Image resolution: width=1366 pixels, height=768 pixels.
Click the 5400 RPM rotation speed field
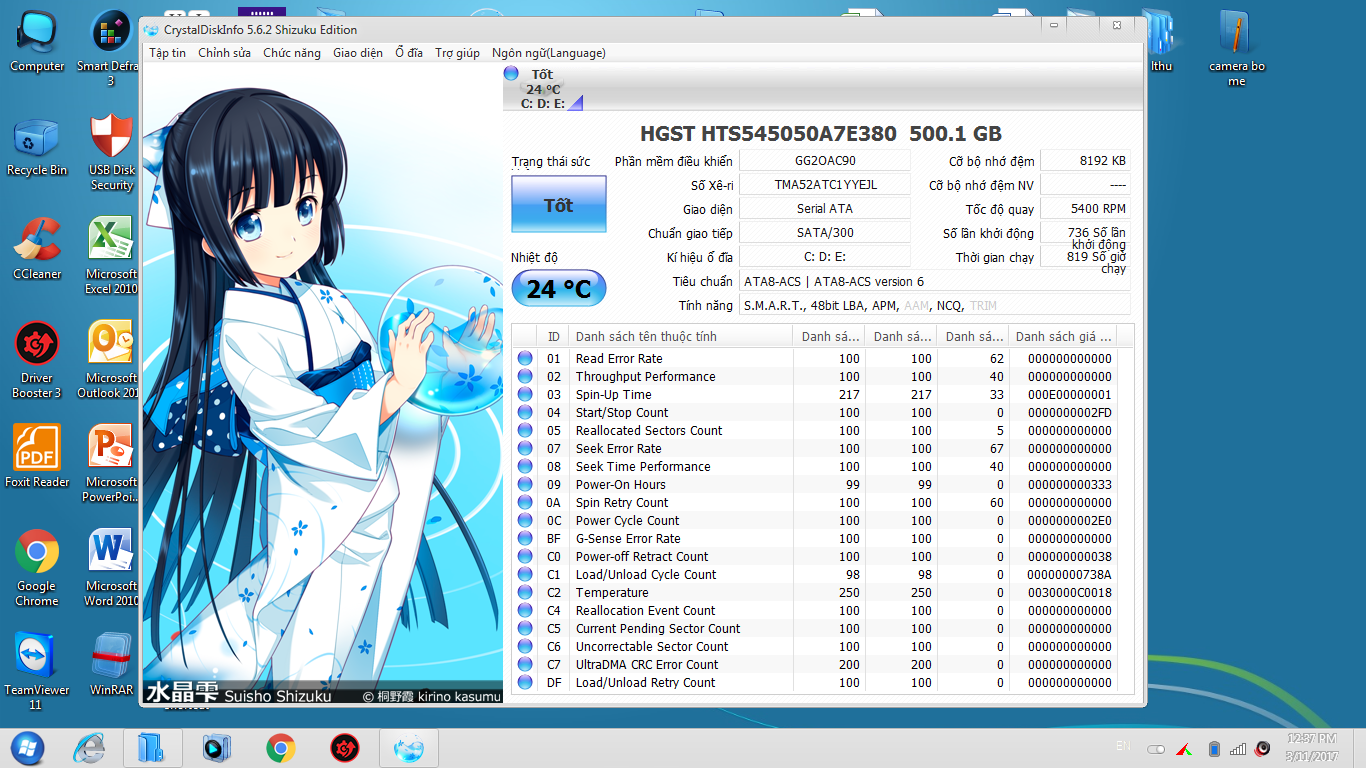tap(1086, 209)
